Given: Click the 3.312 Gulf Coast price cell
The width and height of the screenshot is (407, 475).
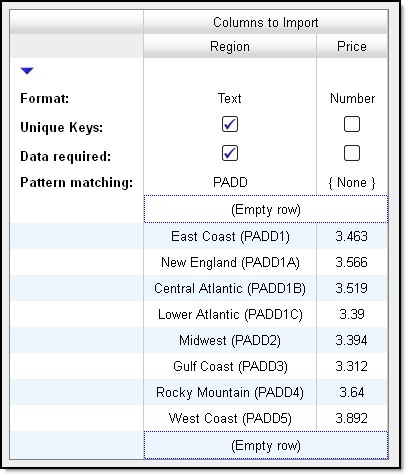Looking at the screenshot, I should [x=352, y=366].
